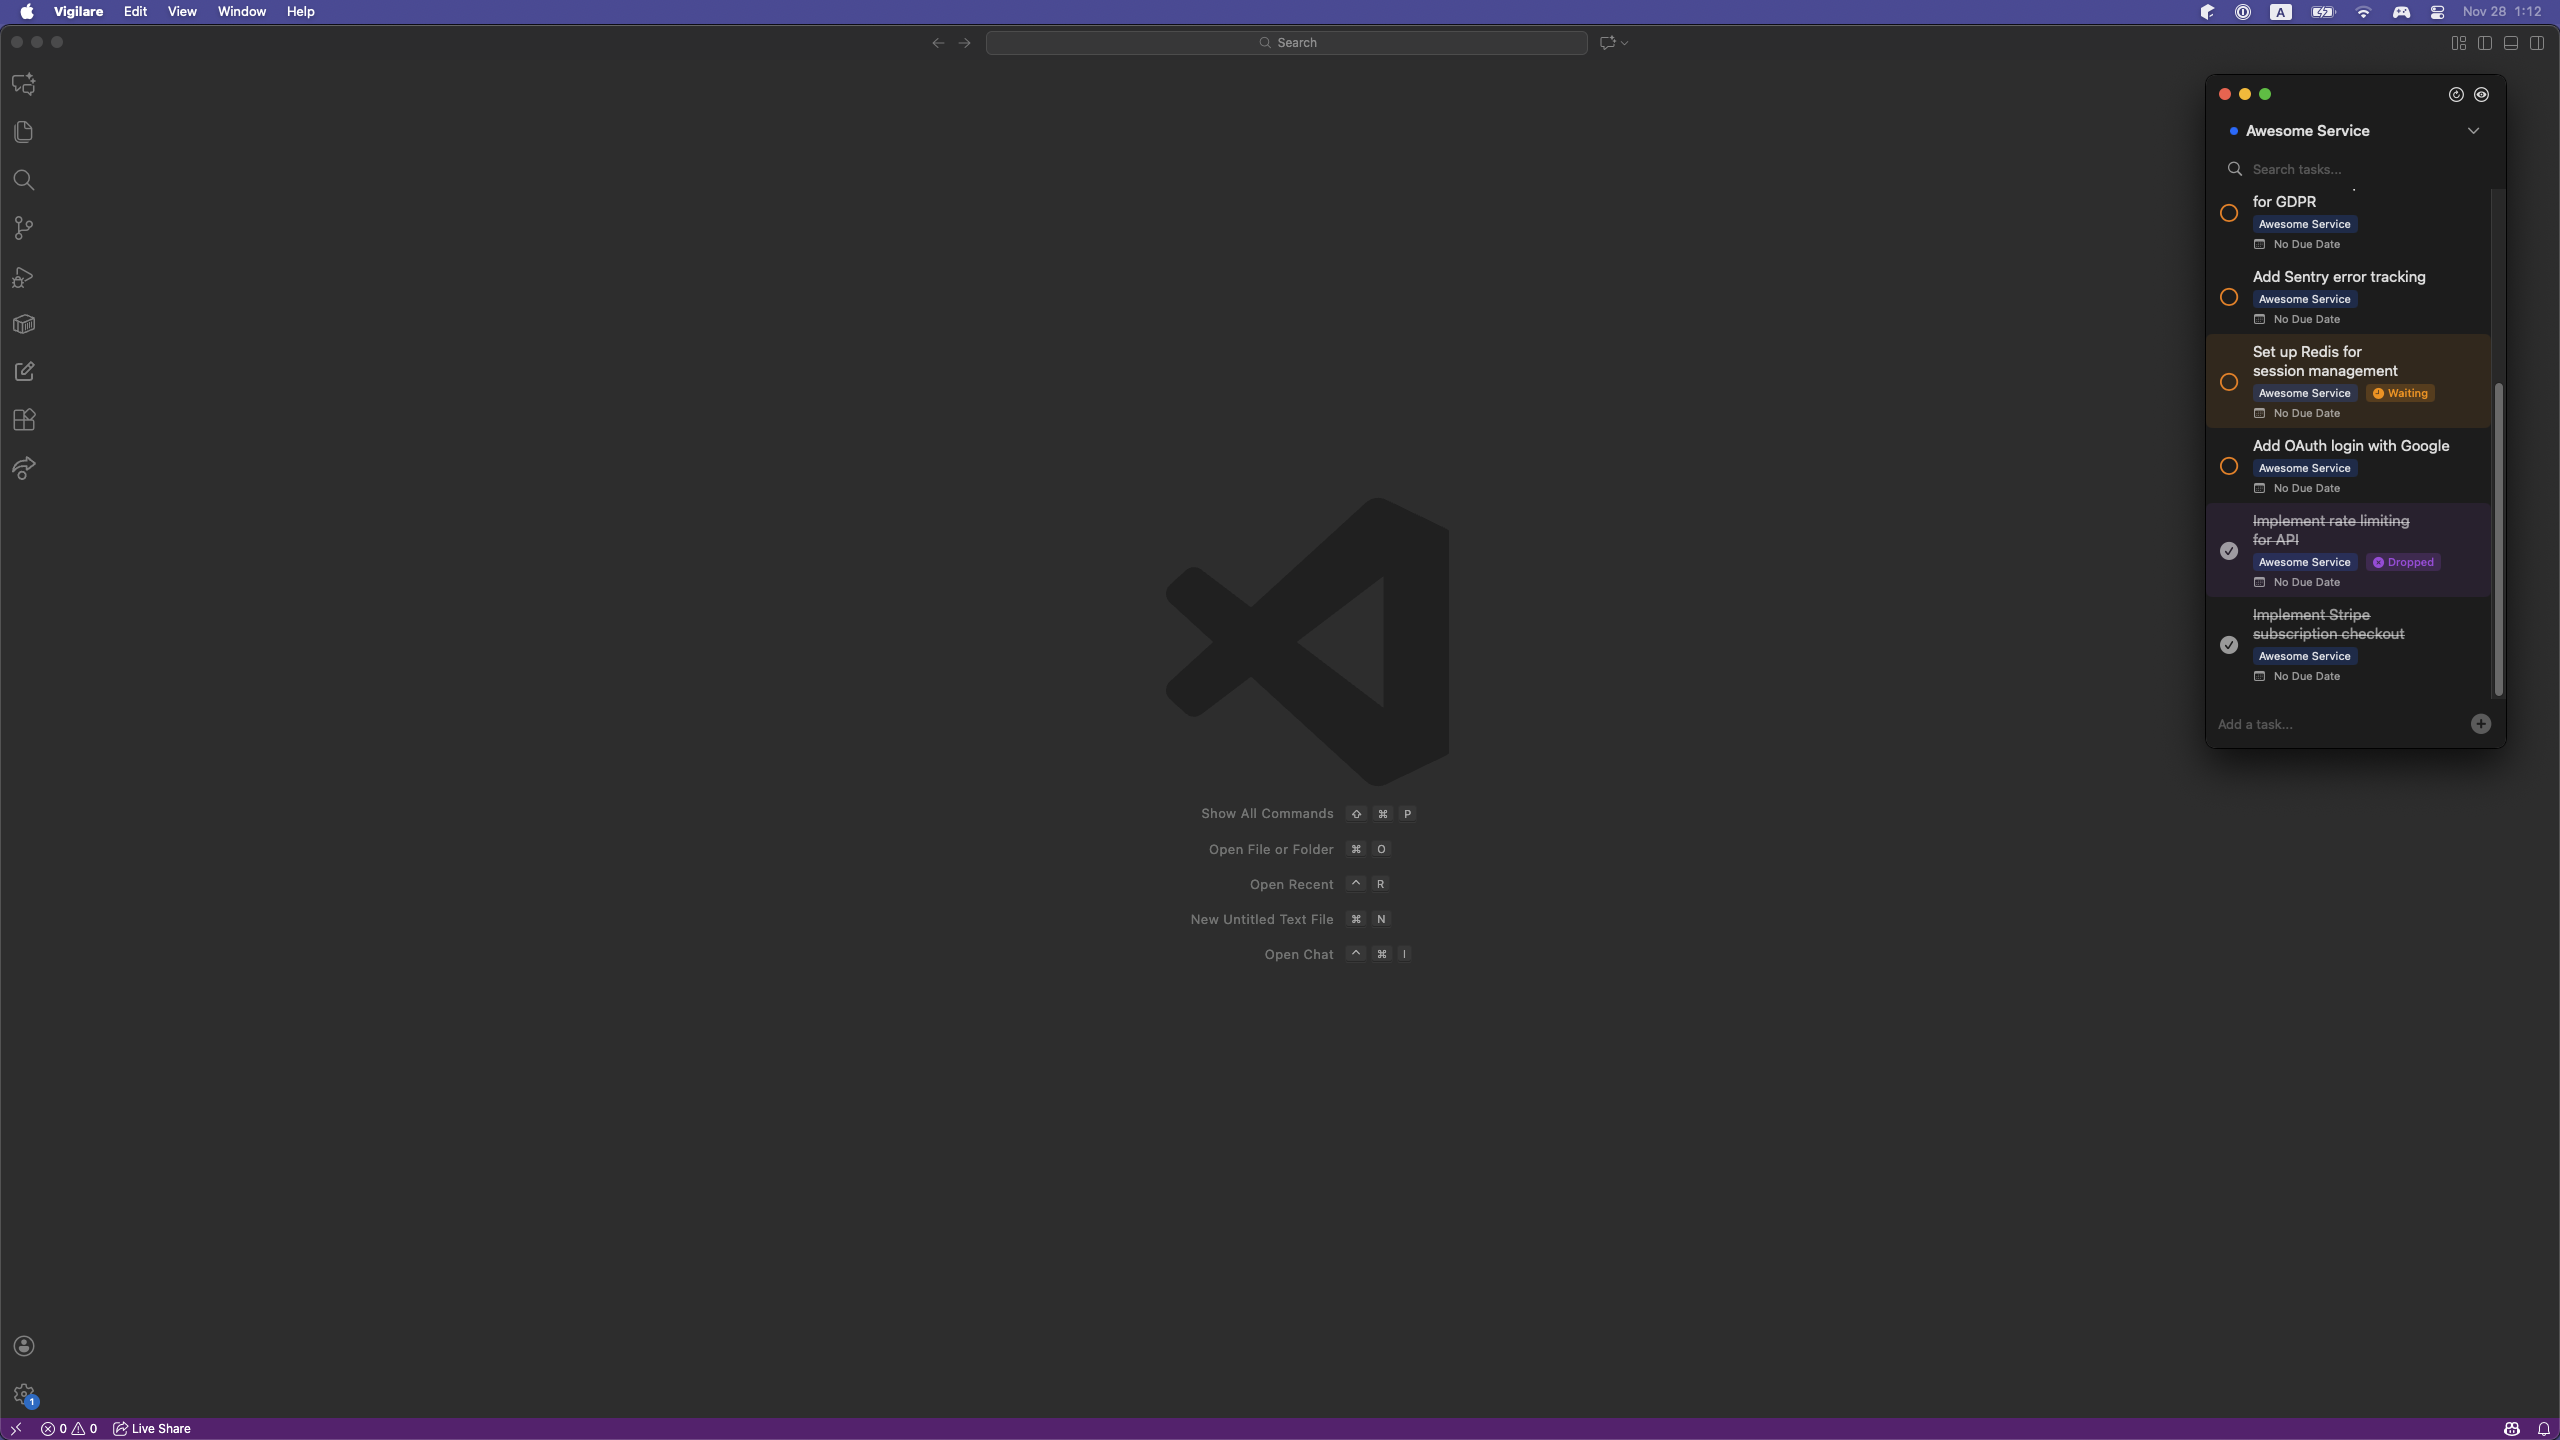The width and height of the screenshot is (2560, 1440).
Task: Open the Explorer files icon in activity bar
Action: click(x=24, y=132)
